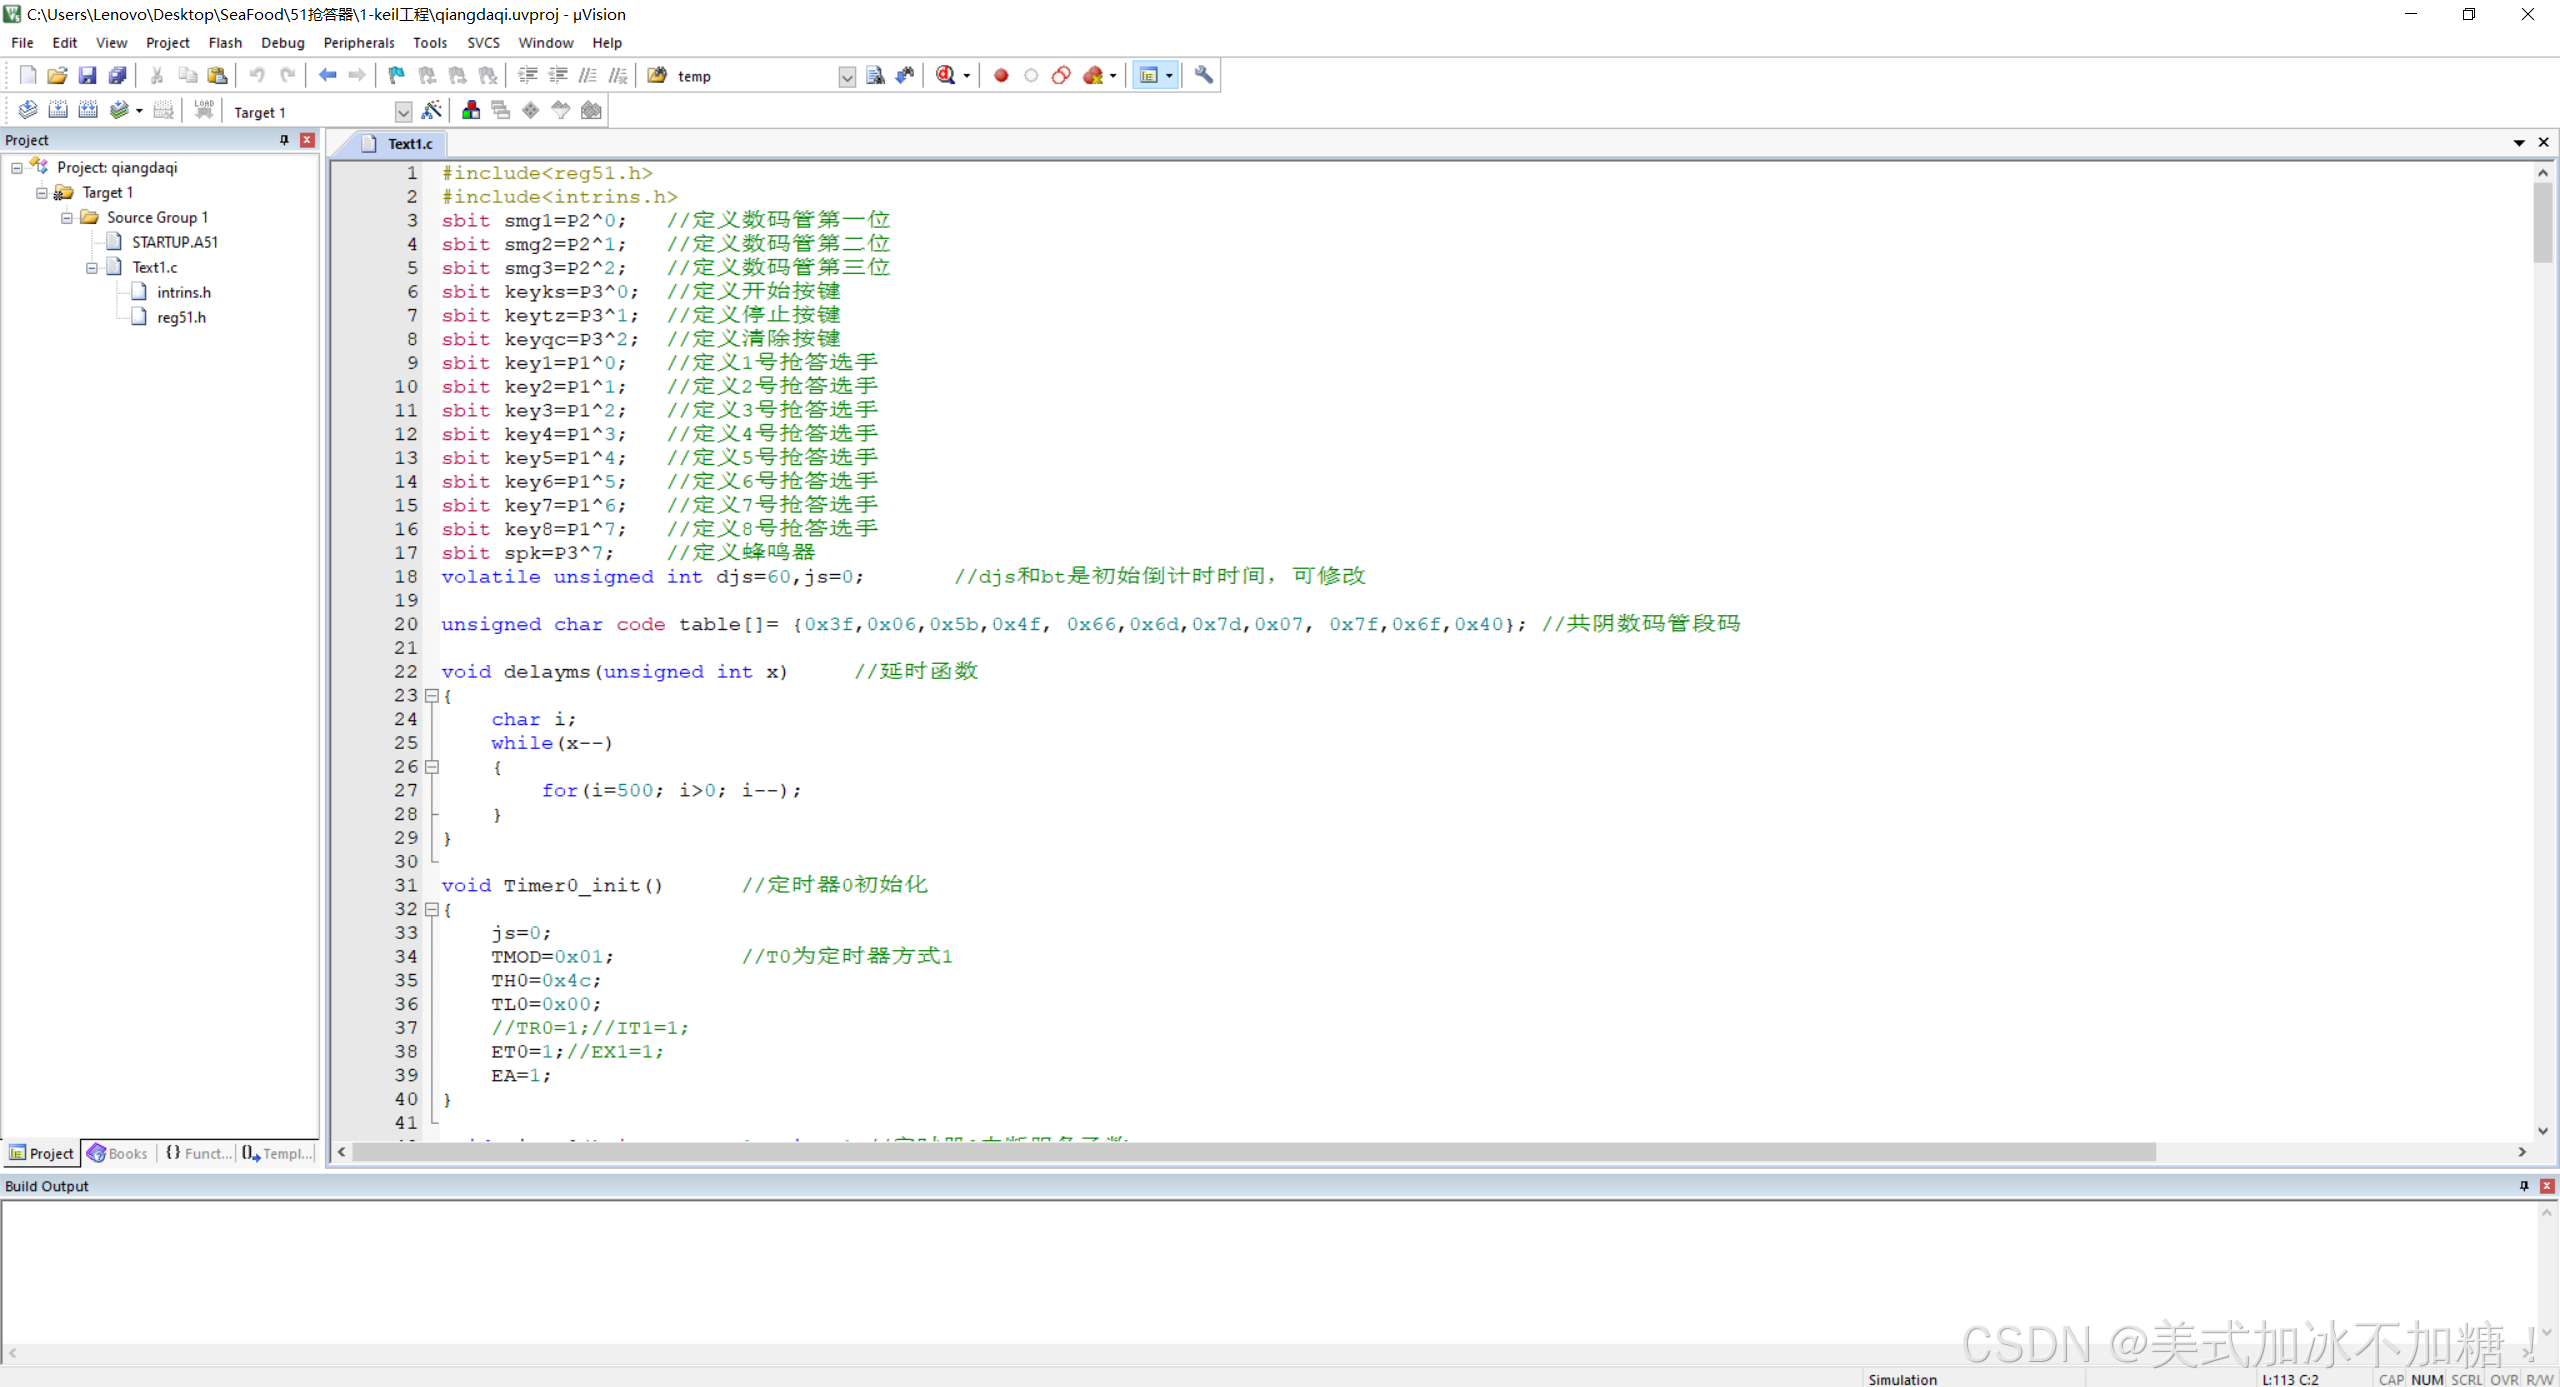Click the Open file folder icon
The height and width of the screenshot is (1387, 2560).
tap(57, 75)
